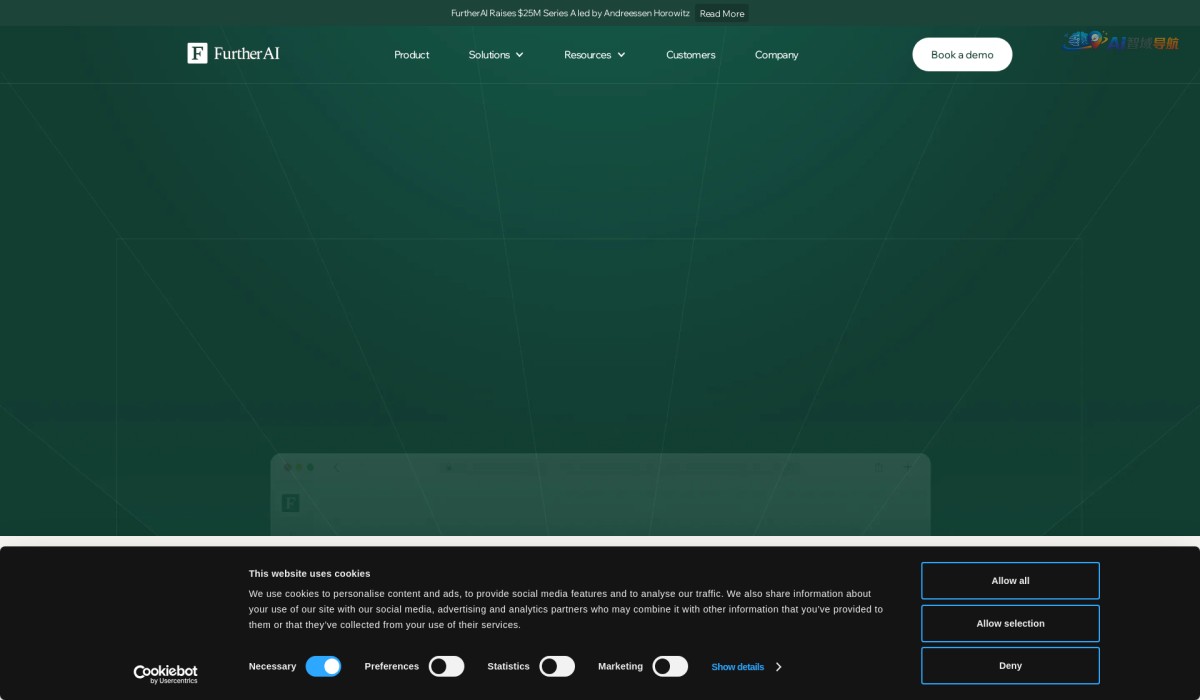1200x700 pixels.
Task: Click the $25M Series A announcement text
Action: click(x=570, y=13)
